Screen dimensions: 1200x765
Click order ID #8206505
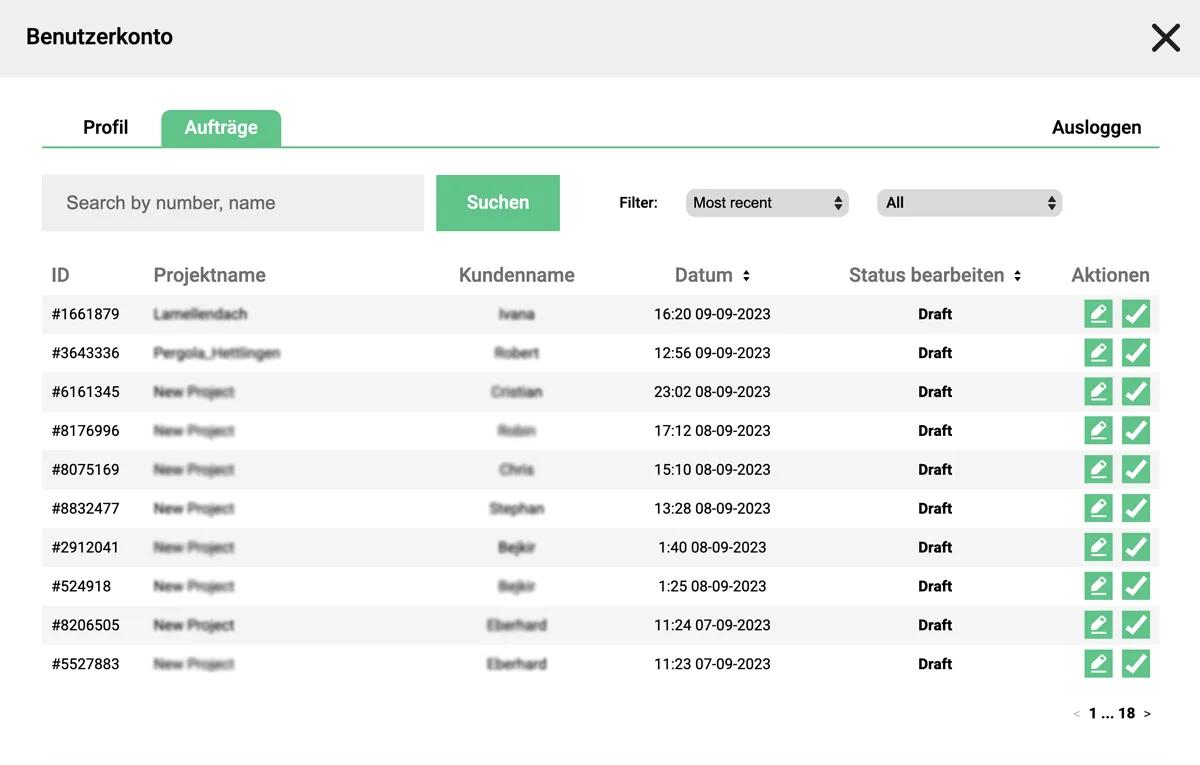pos(85,626)
